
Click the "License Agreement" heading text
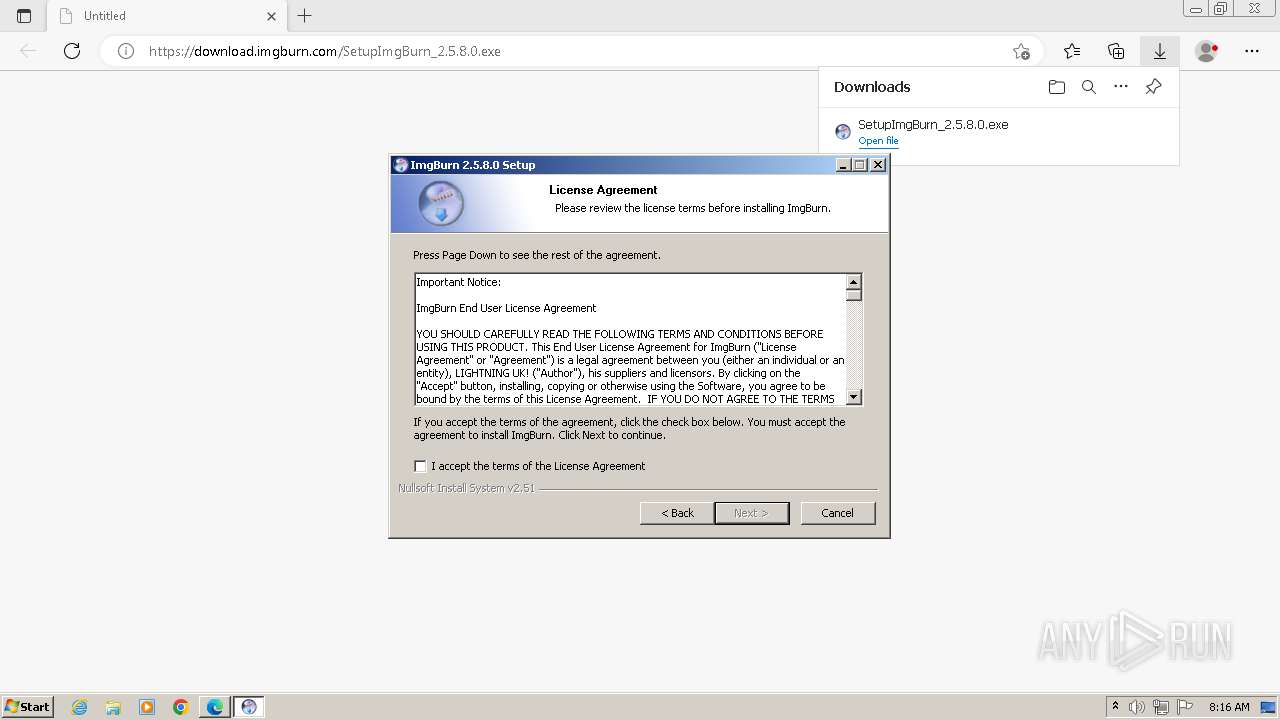point(603,190)
